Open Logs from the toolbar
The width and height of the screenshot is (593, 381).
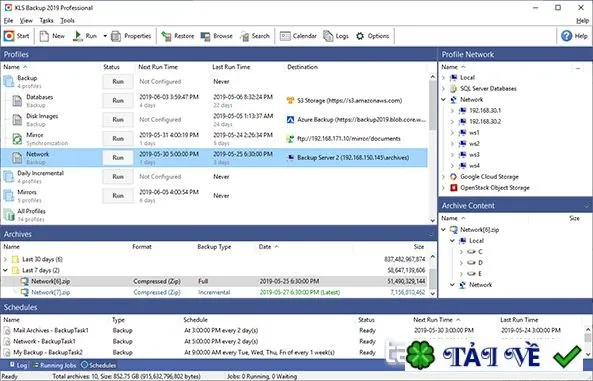(x=336, y=36)
